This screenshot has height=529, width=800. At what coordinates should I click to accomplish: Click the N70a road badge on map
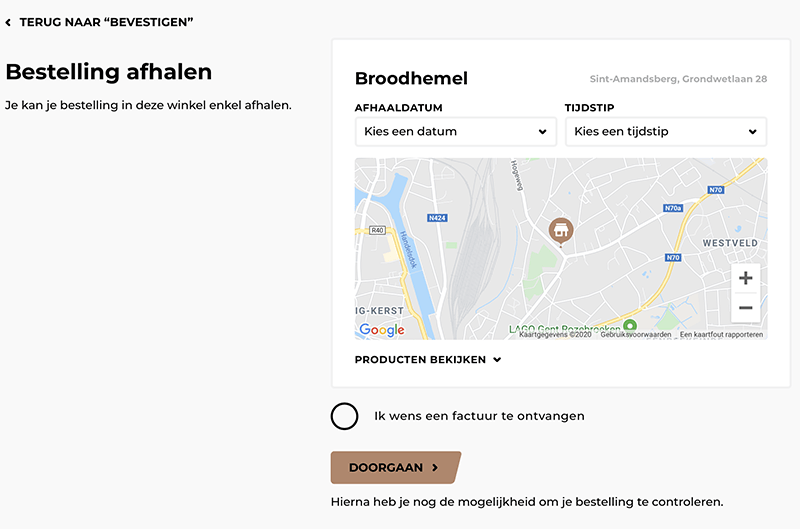pos(673,209)
